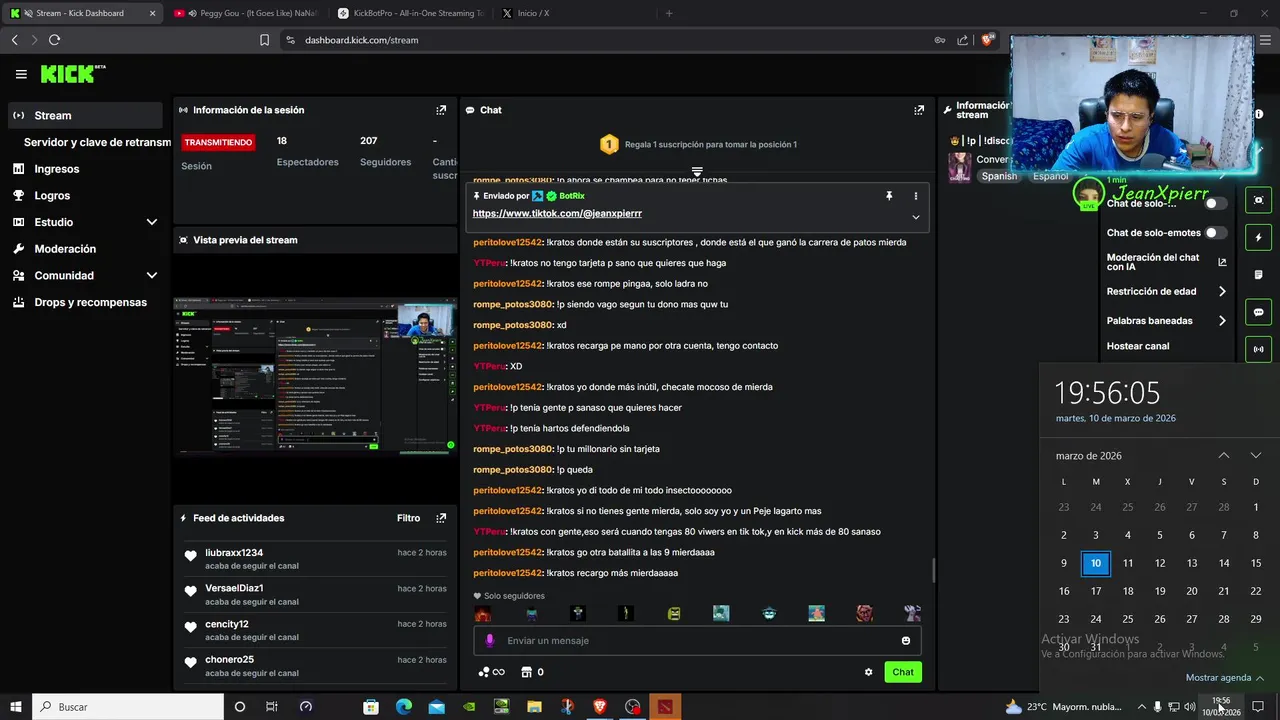
Task: Open Servidor y clave de retransmisión
Action: (97, 142)
